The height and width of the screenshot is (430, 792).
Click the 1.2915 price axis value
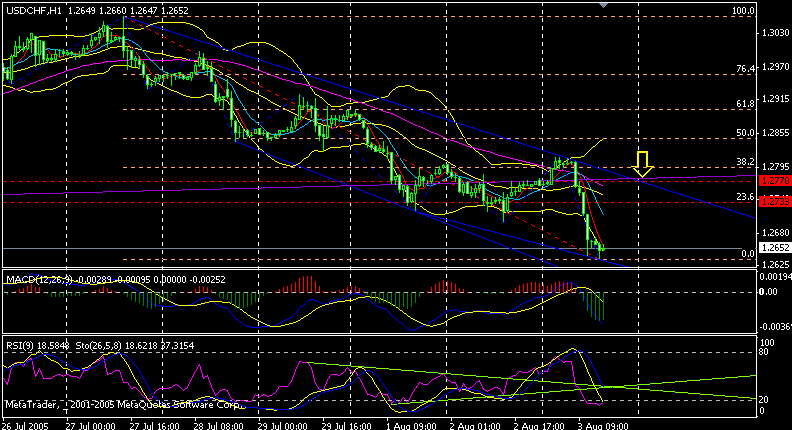coord(775,99)
